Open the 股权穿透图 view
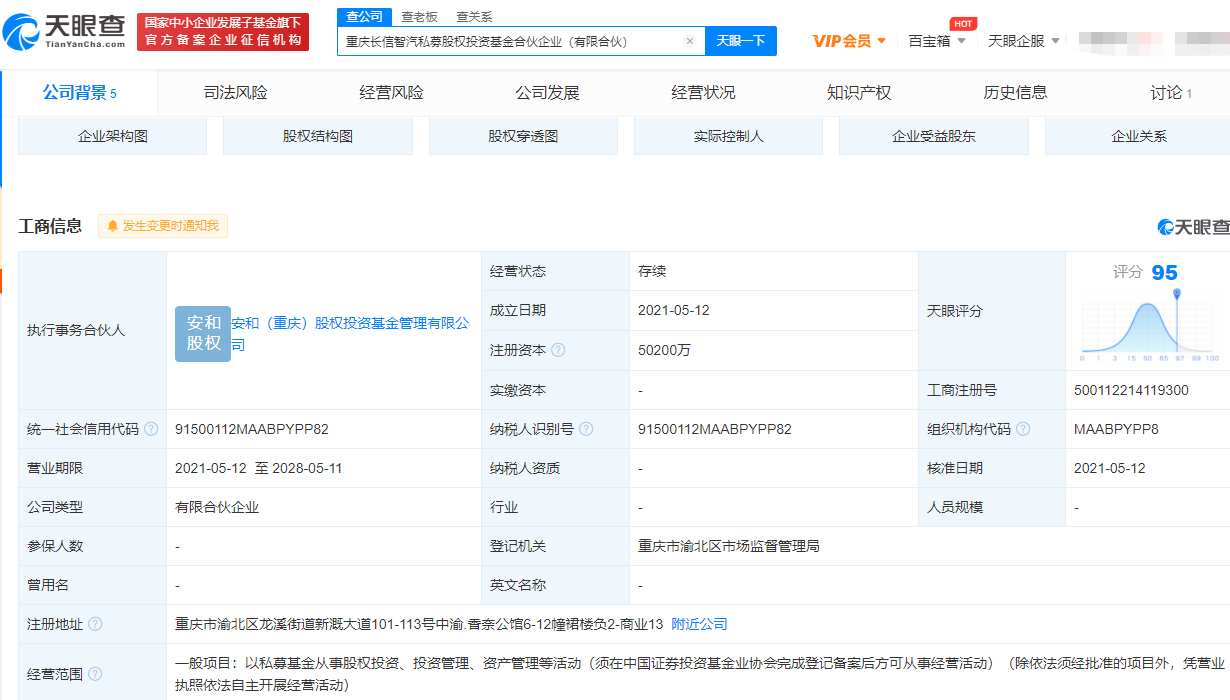This screenshot has width=1230, height=700. (523, 136)
